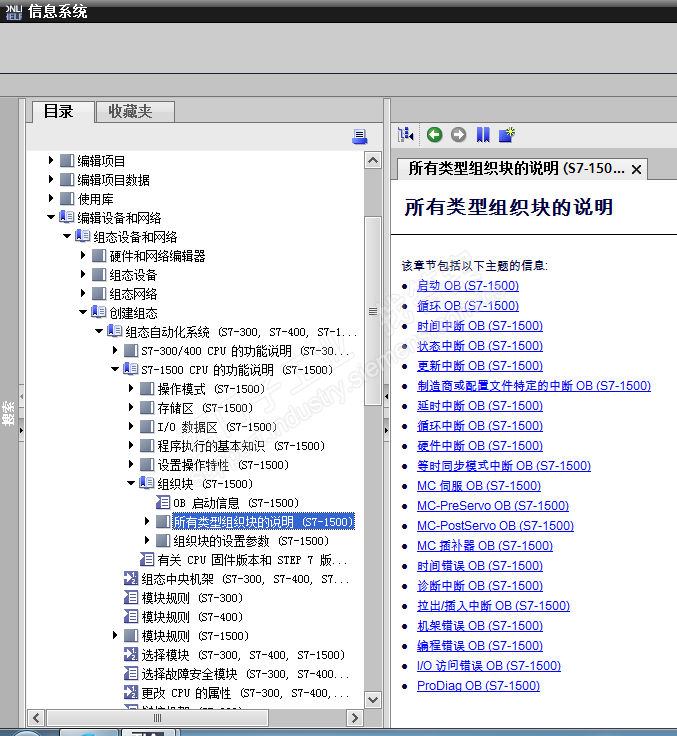The image size is (677, 736).
Task: Select the 所有类型组织块的说明 (S7-1500) tree item
Action: click(x=263, y=521)
